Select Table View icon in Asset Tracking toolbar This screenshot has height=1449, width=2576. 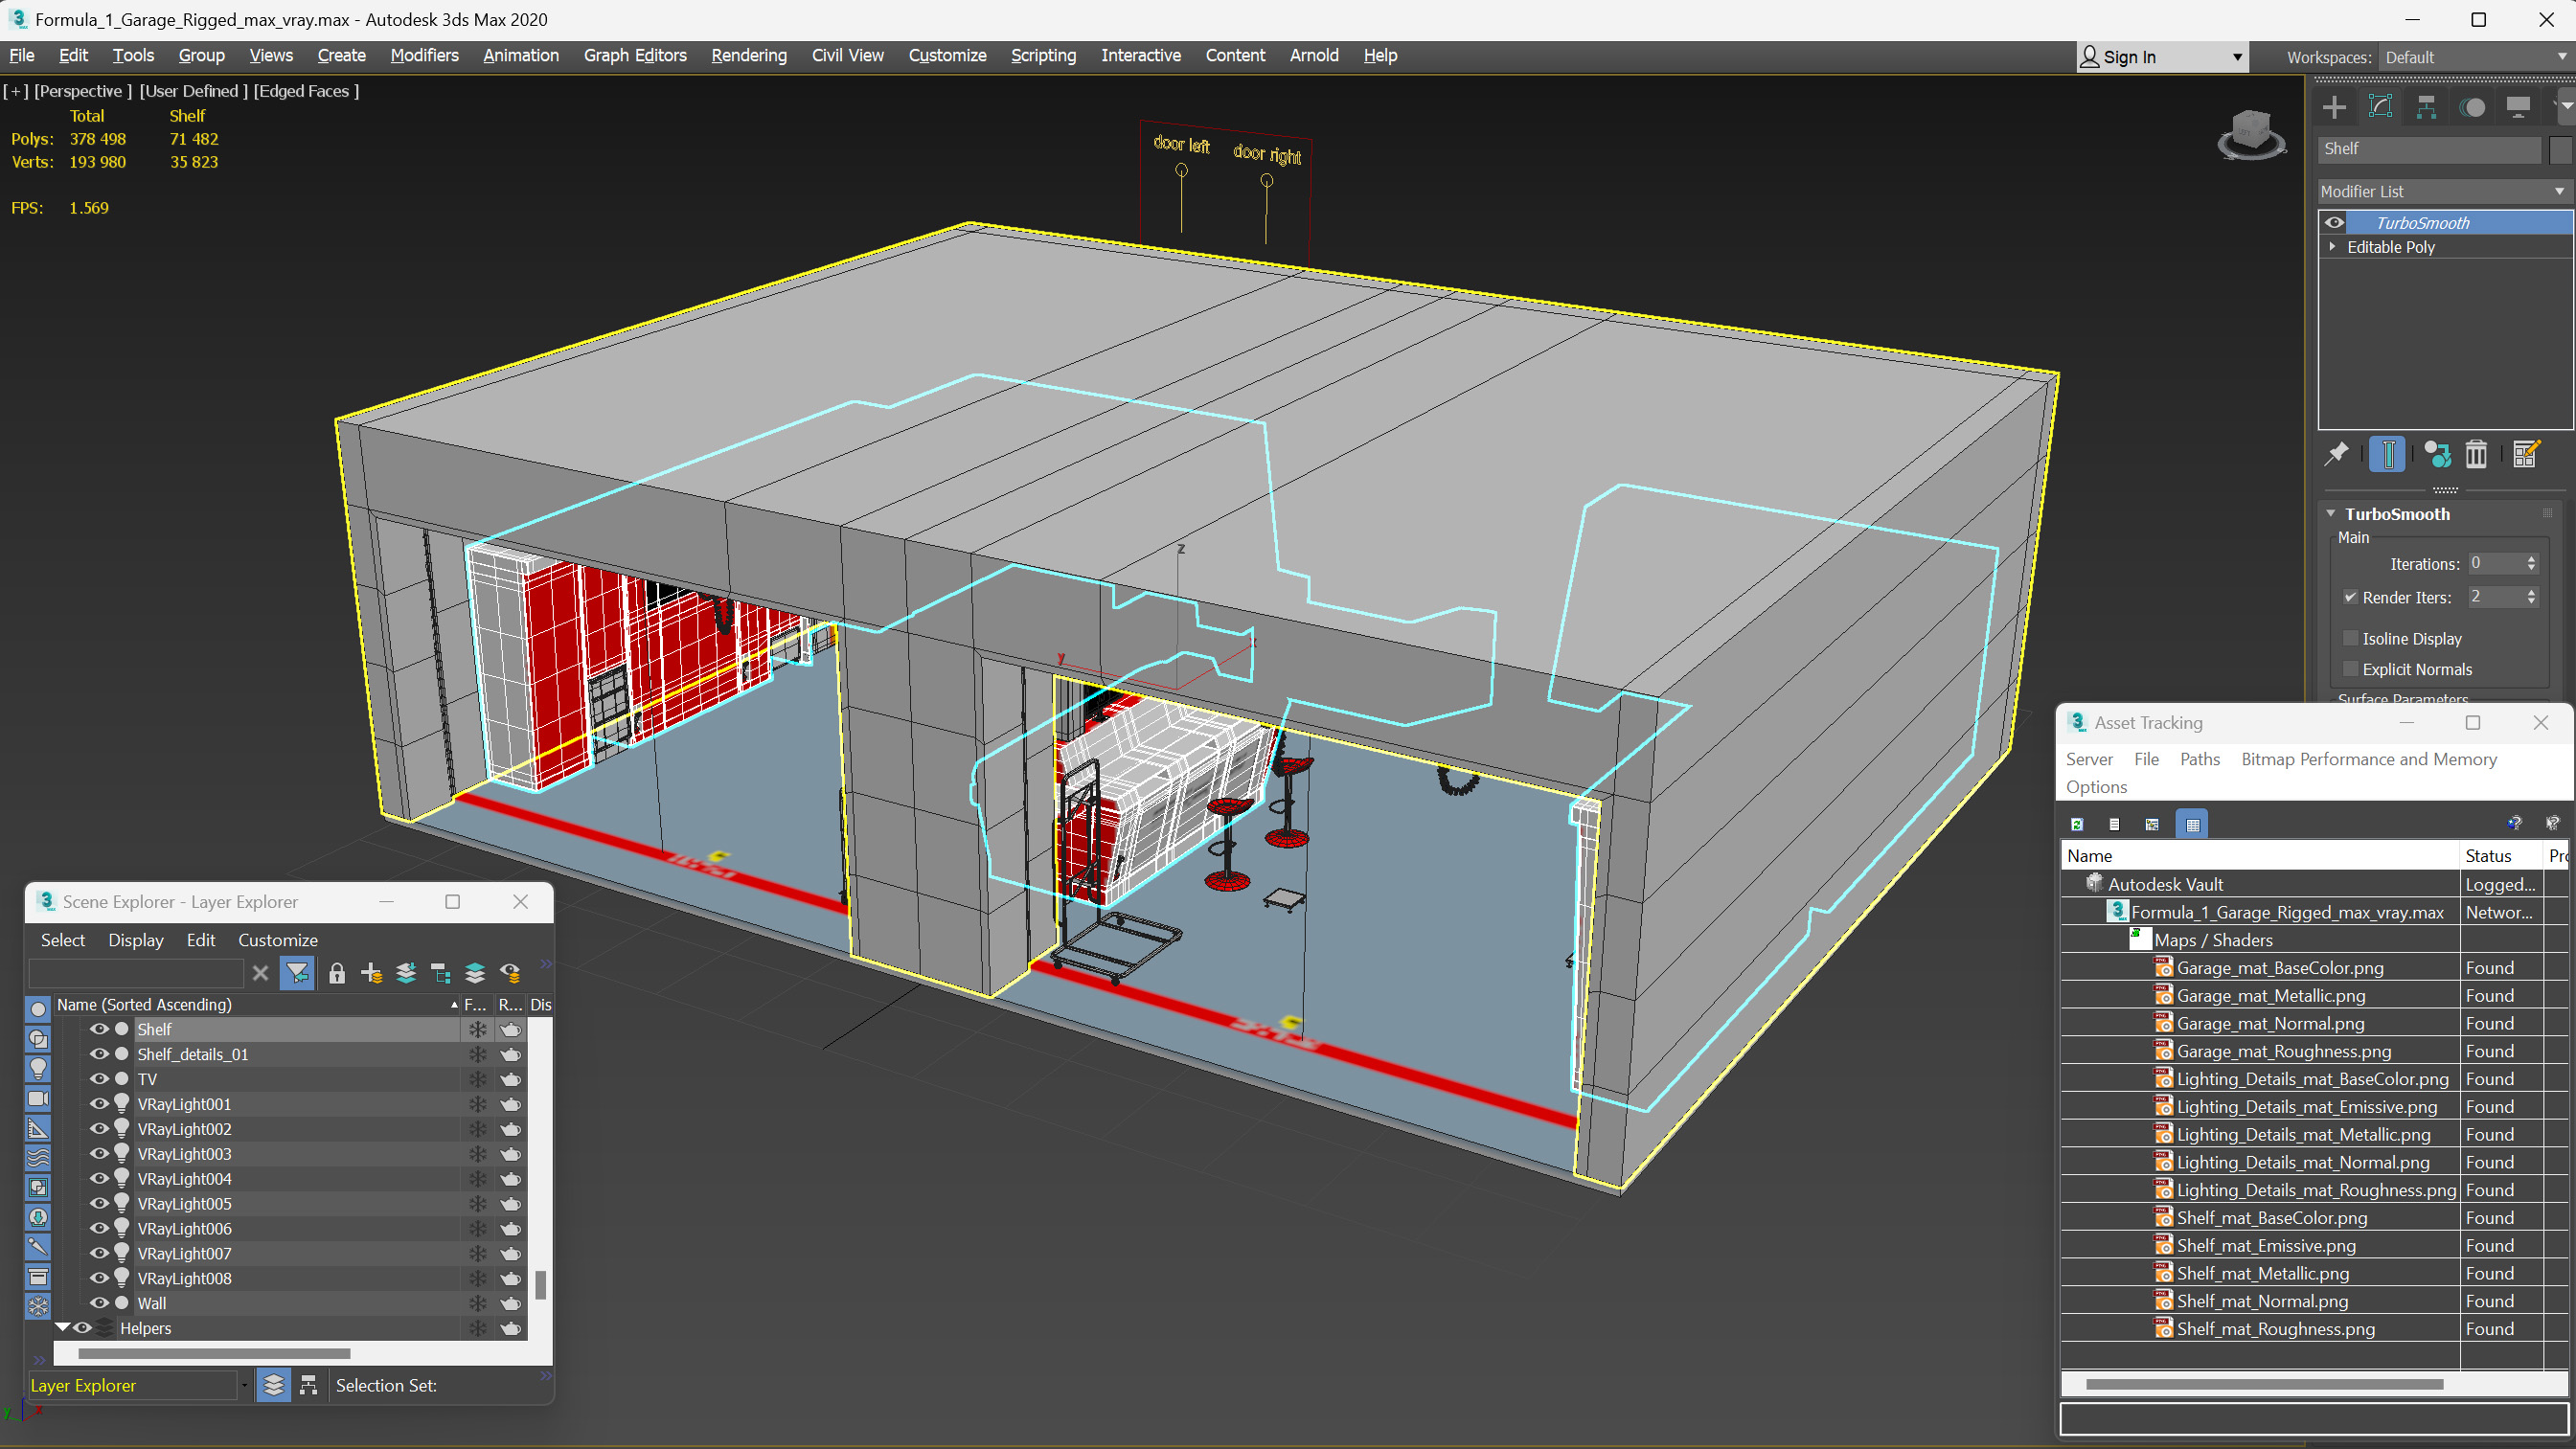2192,824
